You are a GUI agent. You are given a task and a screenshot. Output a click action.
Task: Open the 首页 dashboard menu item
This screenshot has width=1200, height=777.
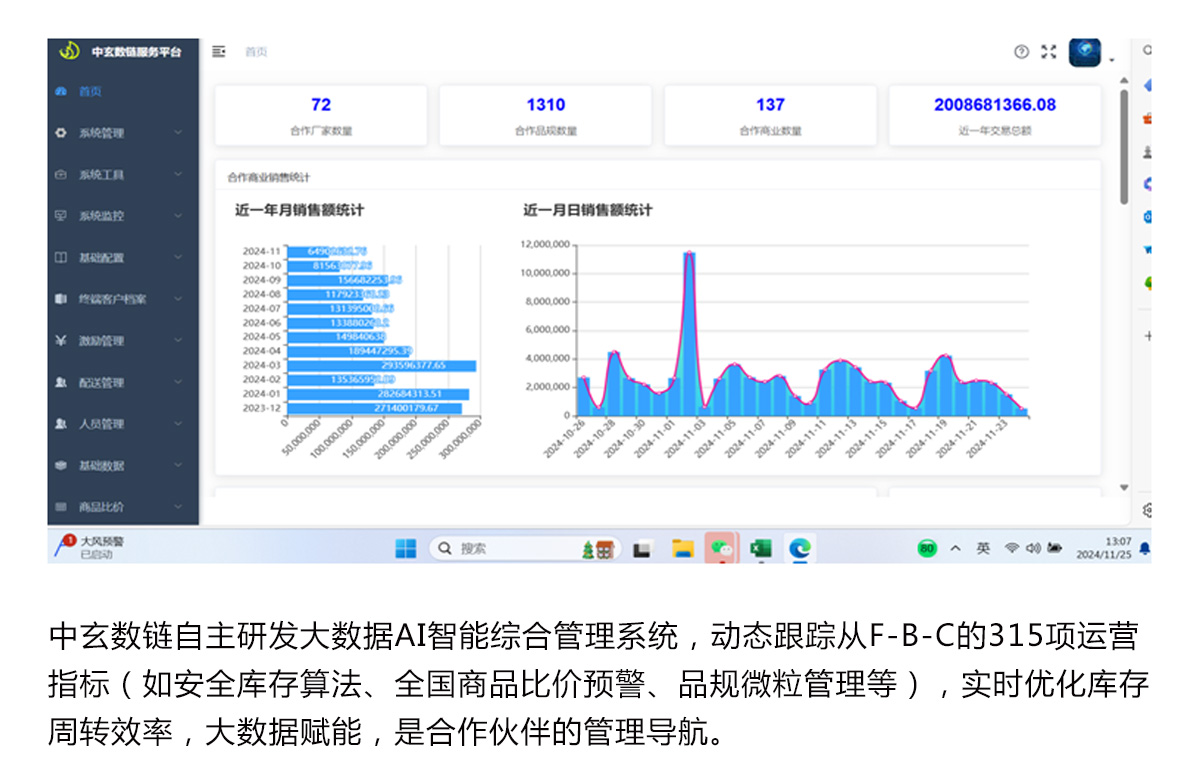pos(122,92)
